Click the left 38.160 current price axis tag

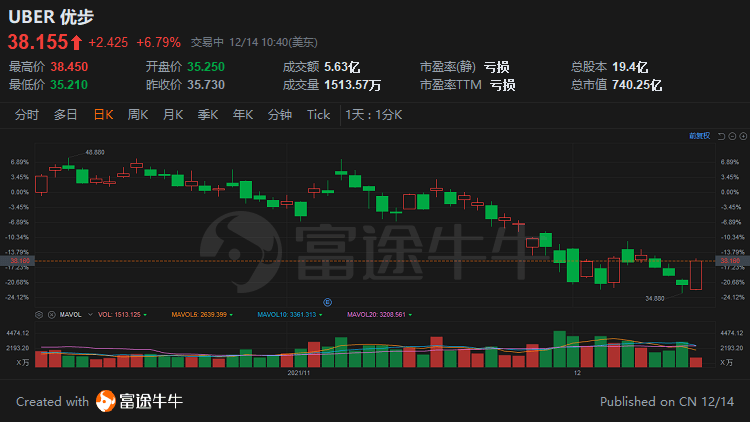pyautogui.click(x=17, y=261)
